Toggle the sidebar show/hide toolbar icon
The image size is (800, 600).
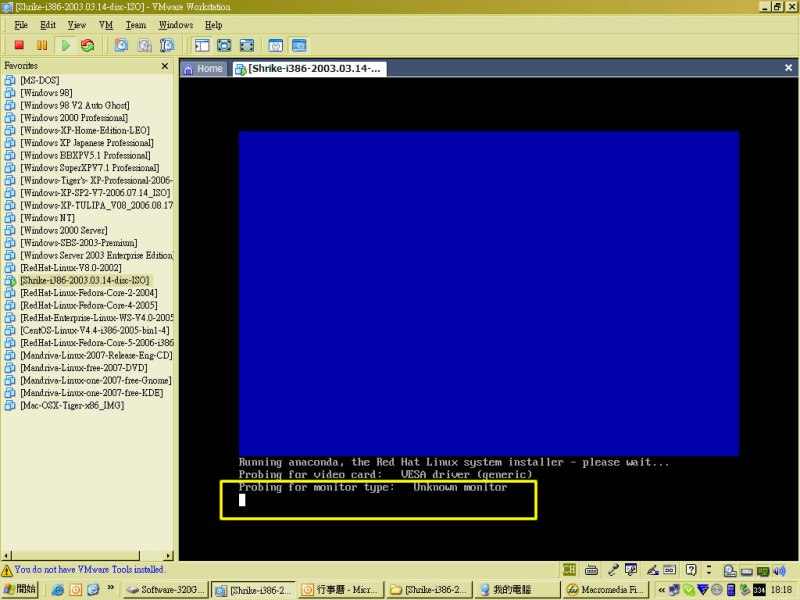coord(202,45)
